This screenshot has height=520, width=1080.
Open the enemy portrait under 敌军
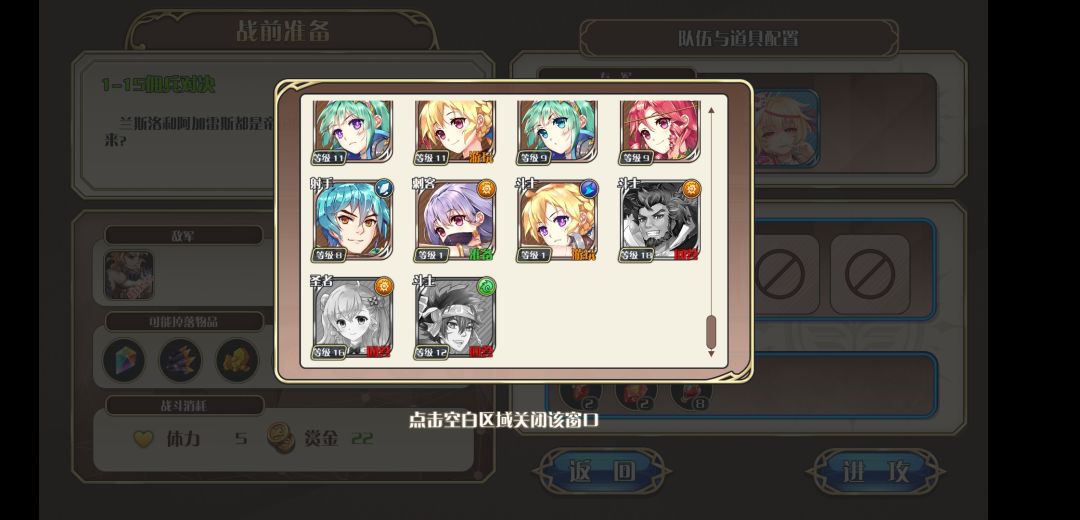coord(129,275)
